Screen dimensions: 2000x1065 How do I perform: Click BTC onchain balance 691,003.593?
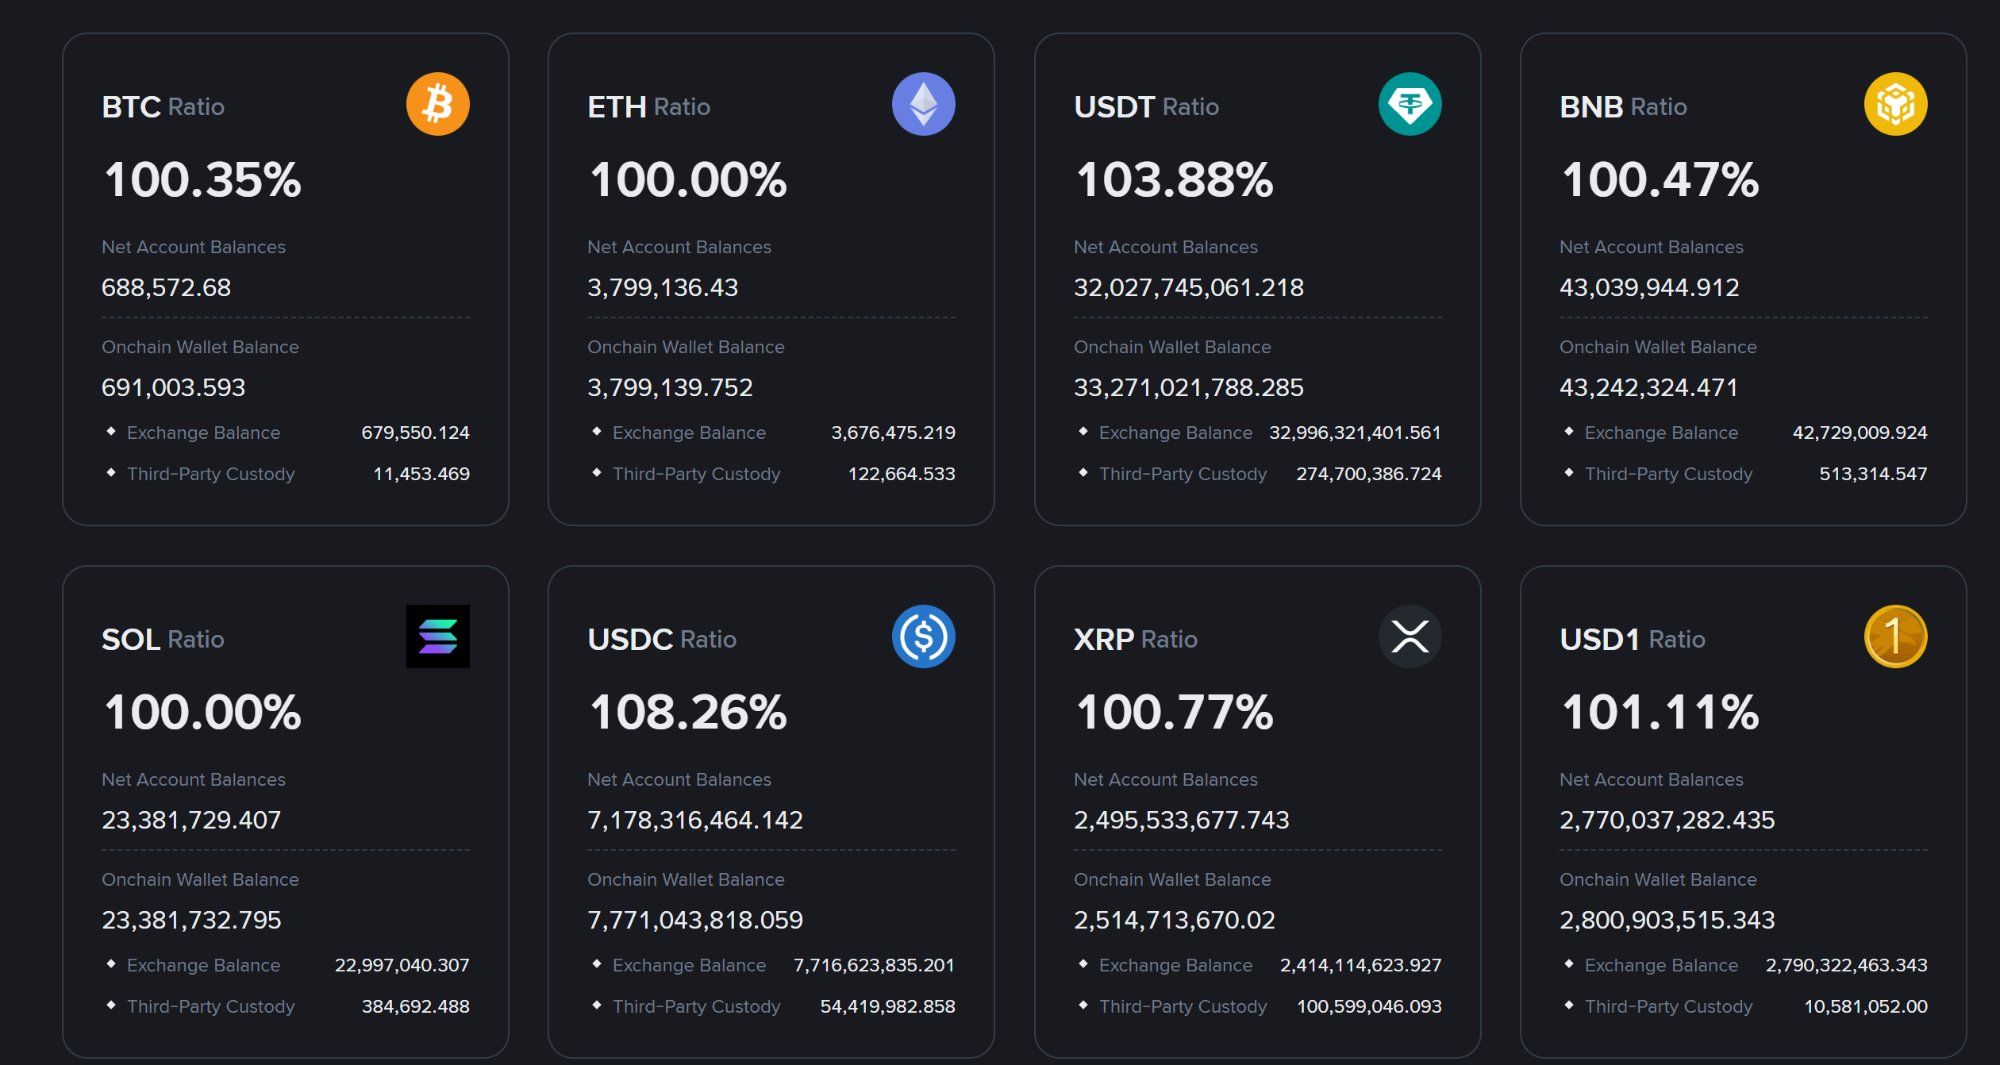click(173, 388)
